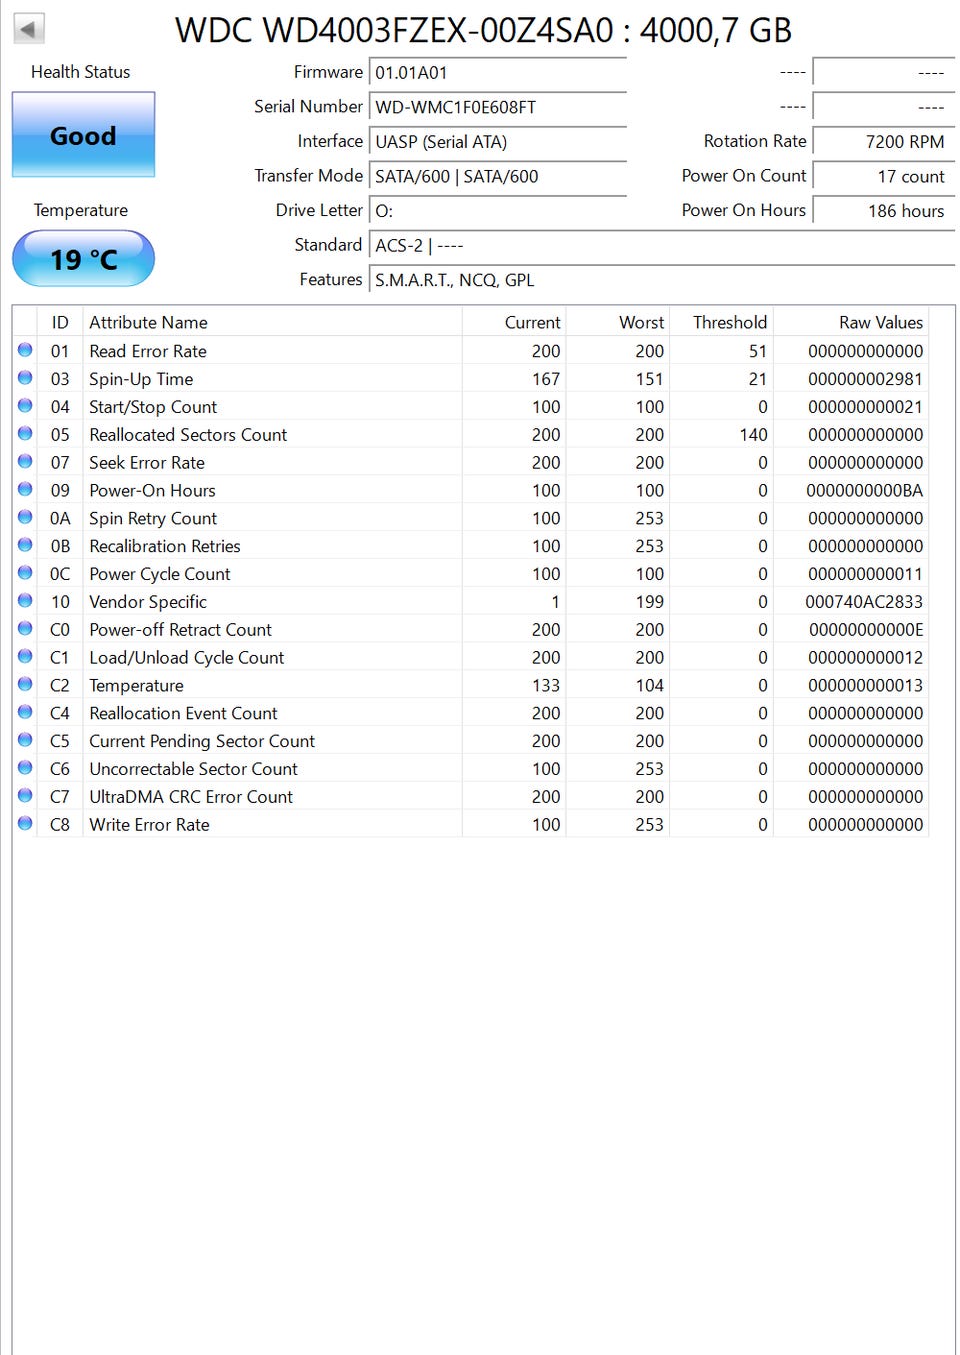Select the Power Cycle Count attribute name
The width and height of the screenshot is (960, 1355).
(160, 574)
